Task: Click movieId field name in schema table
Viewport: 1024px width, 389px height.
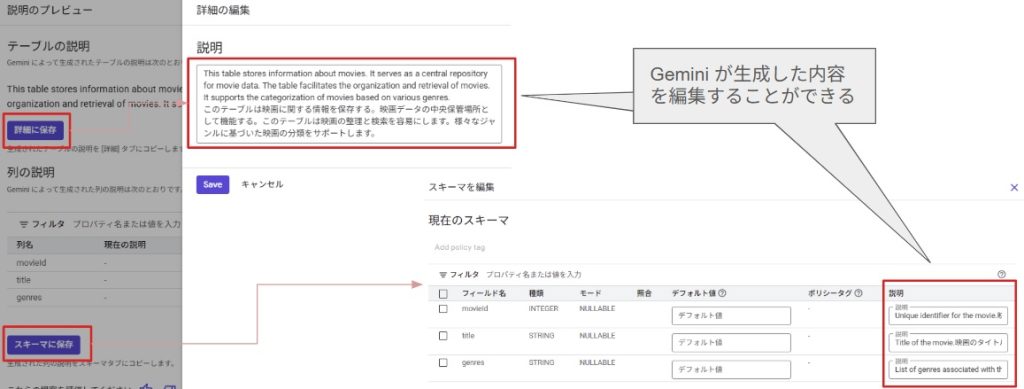Action: pyautogui.click(x=475, y=309)
